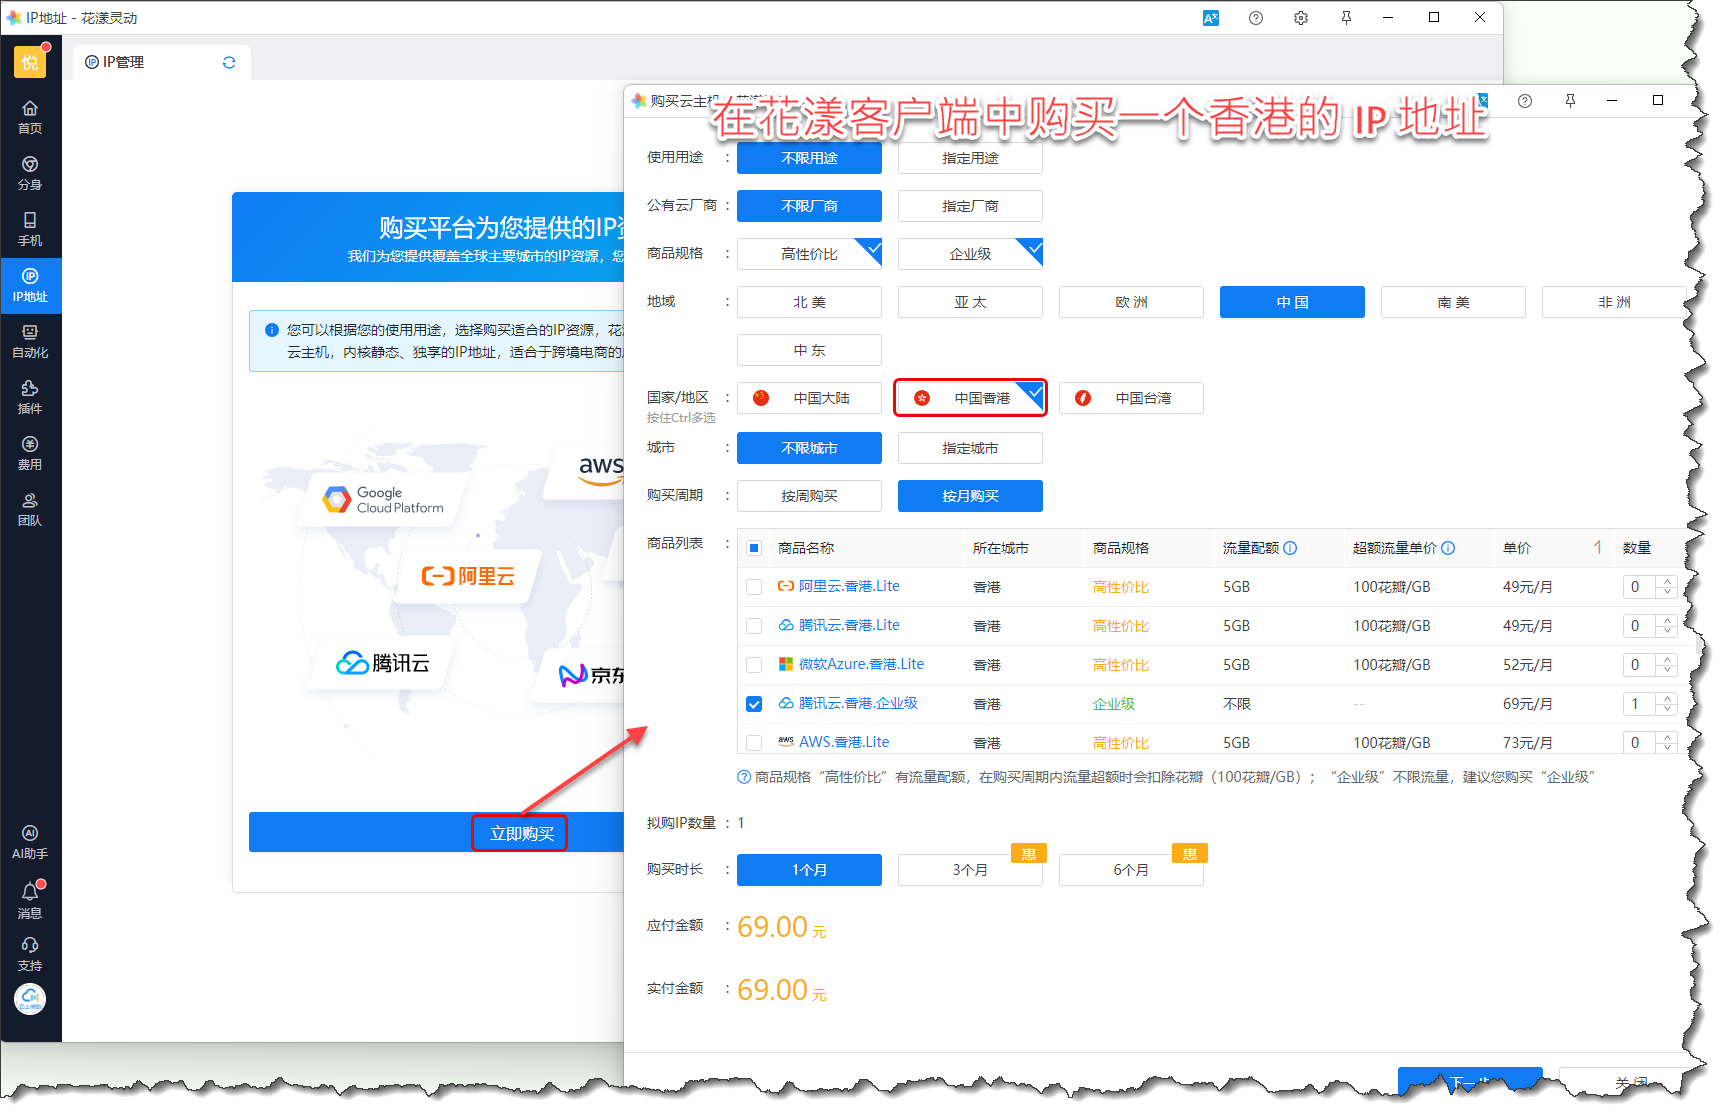Open settings gear in main title bar
The width and height of the screenshot is (1729, 1120).
tap(1301, 18)
